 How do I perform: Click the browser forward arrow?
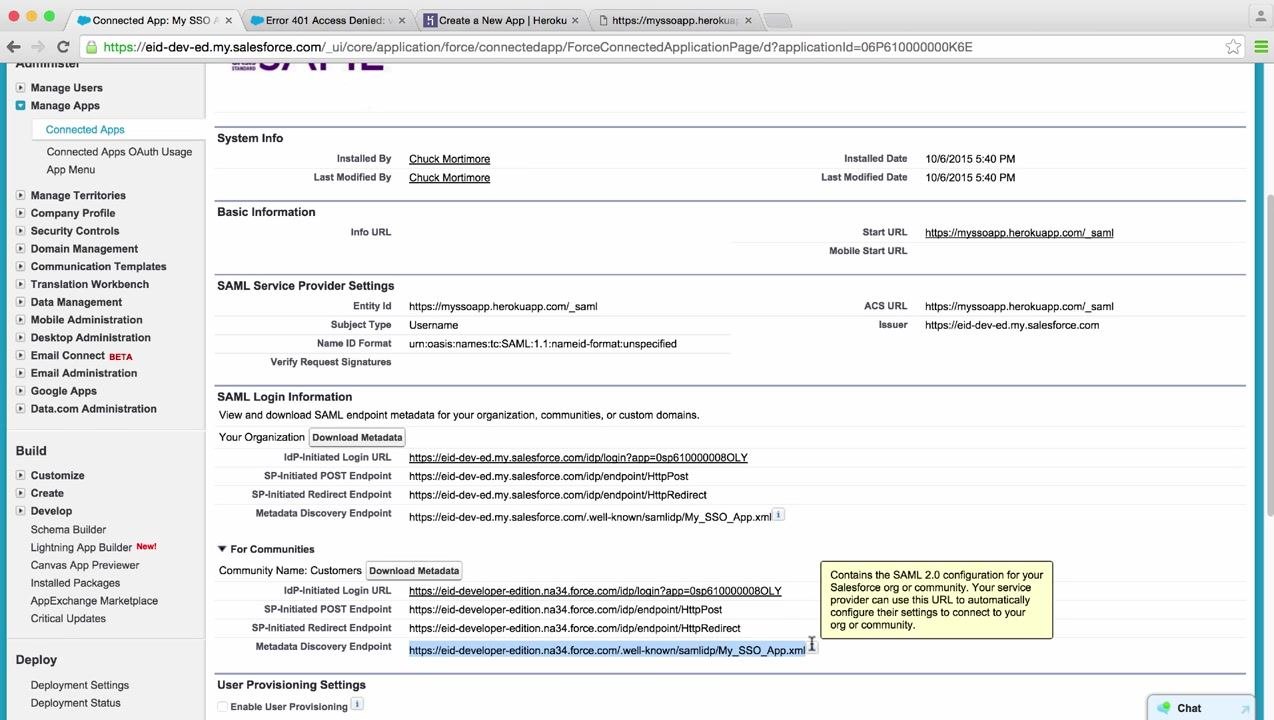pos(38,47)
